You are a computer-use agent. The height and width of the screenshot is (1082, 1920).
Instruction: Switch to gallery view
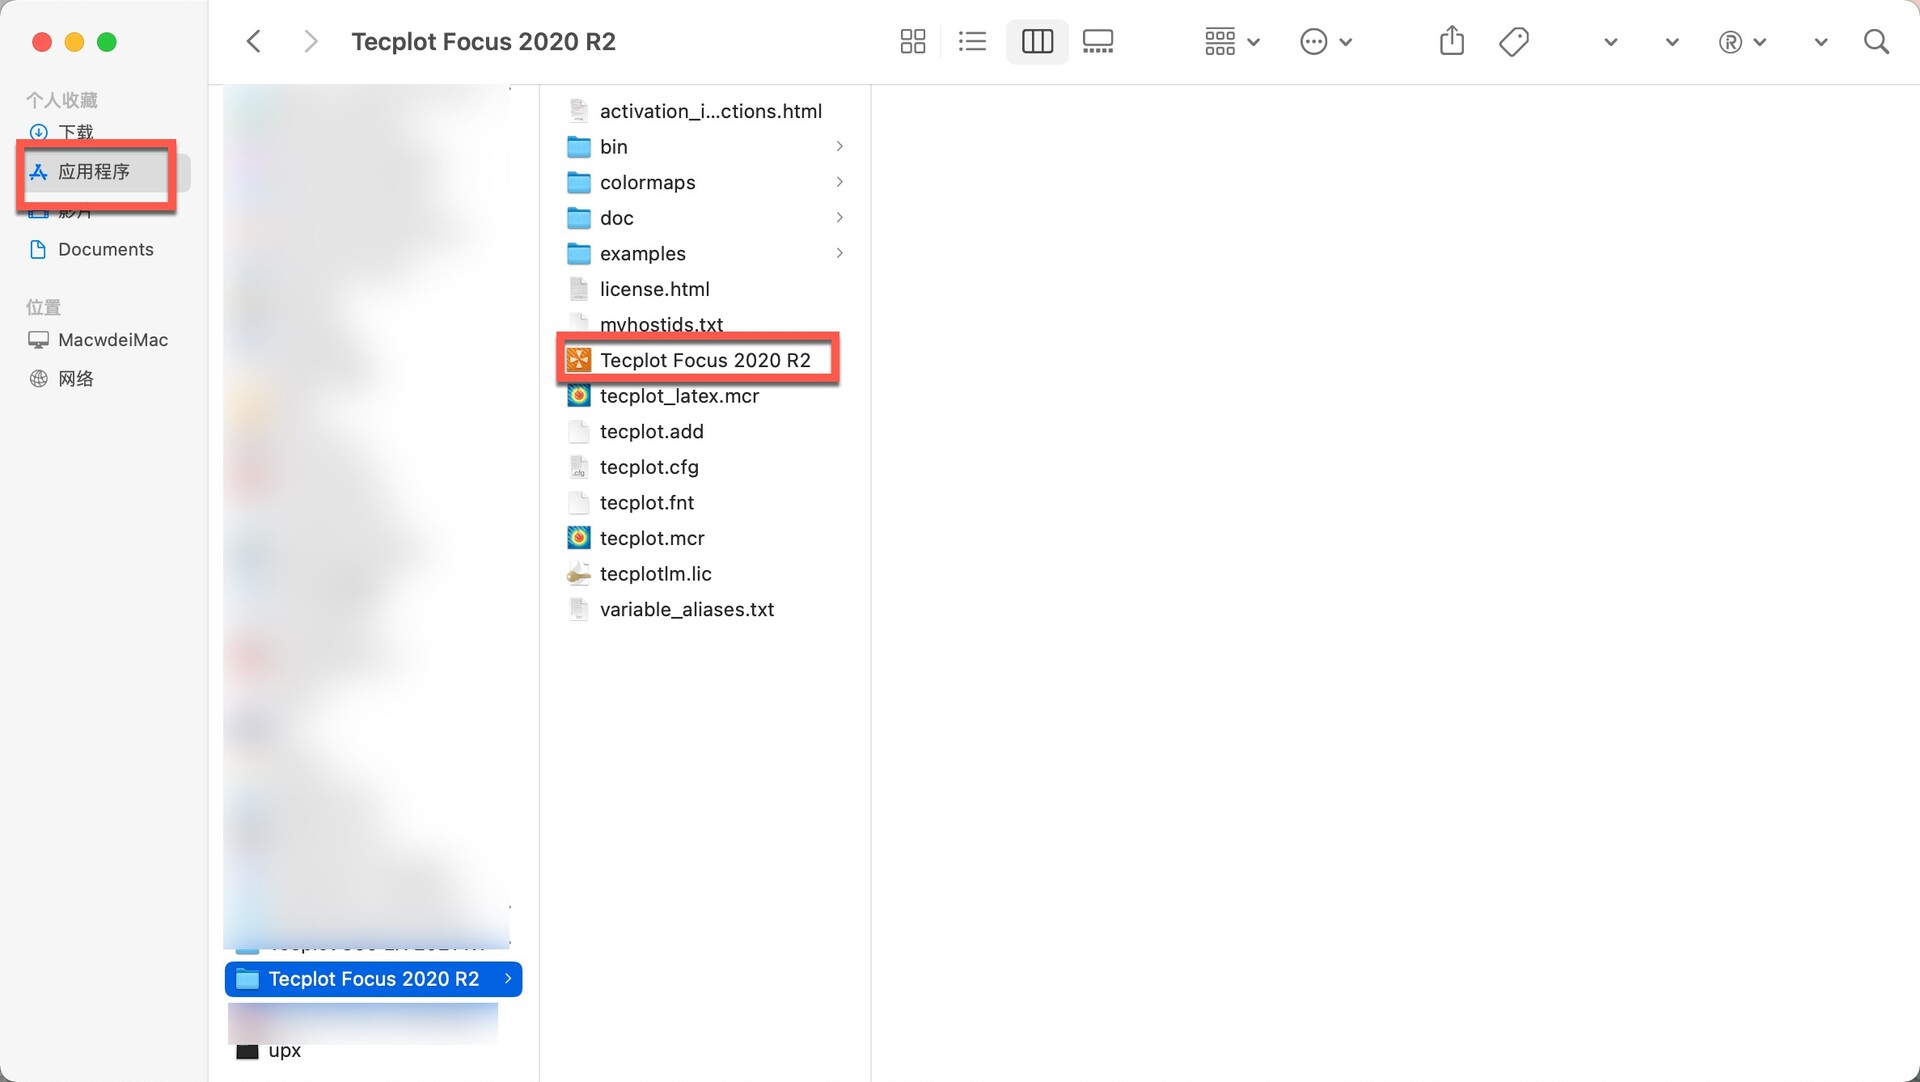click(x=1097, y=41)
